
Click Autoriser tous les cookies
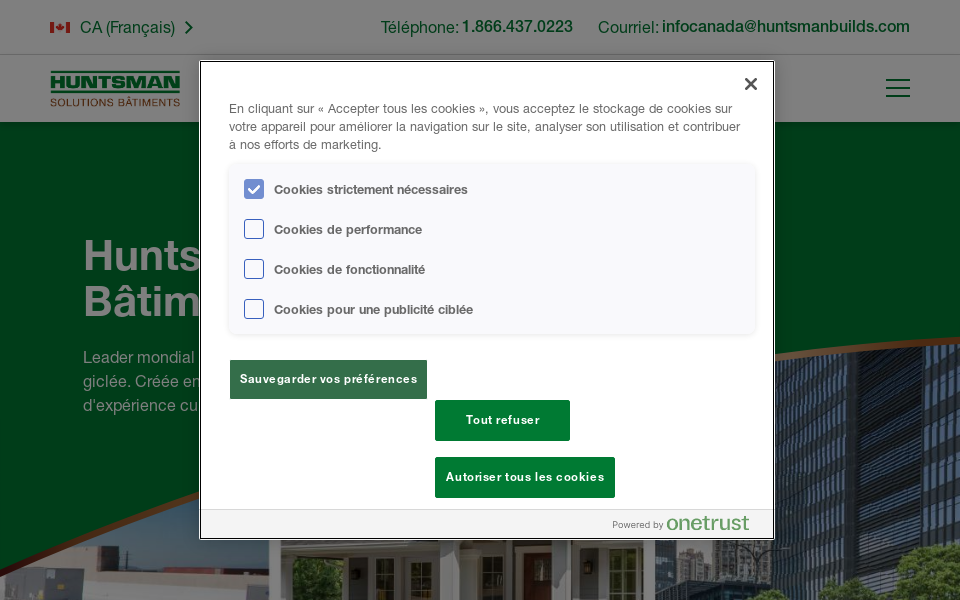coord(524,477)
